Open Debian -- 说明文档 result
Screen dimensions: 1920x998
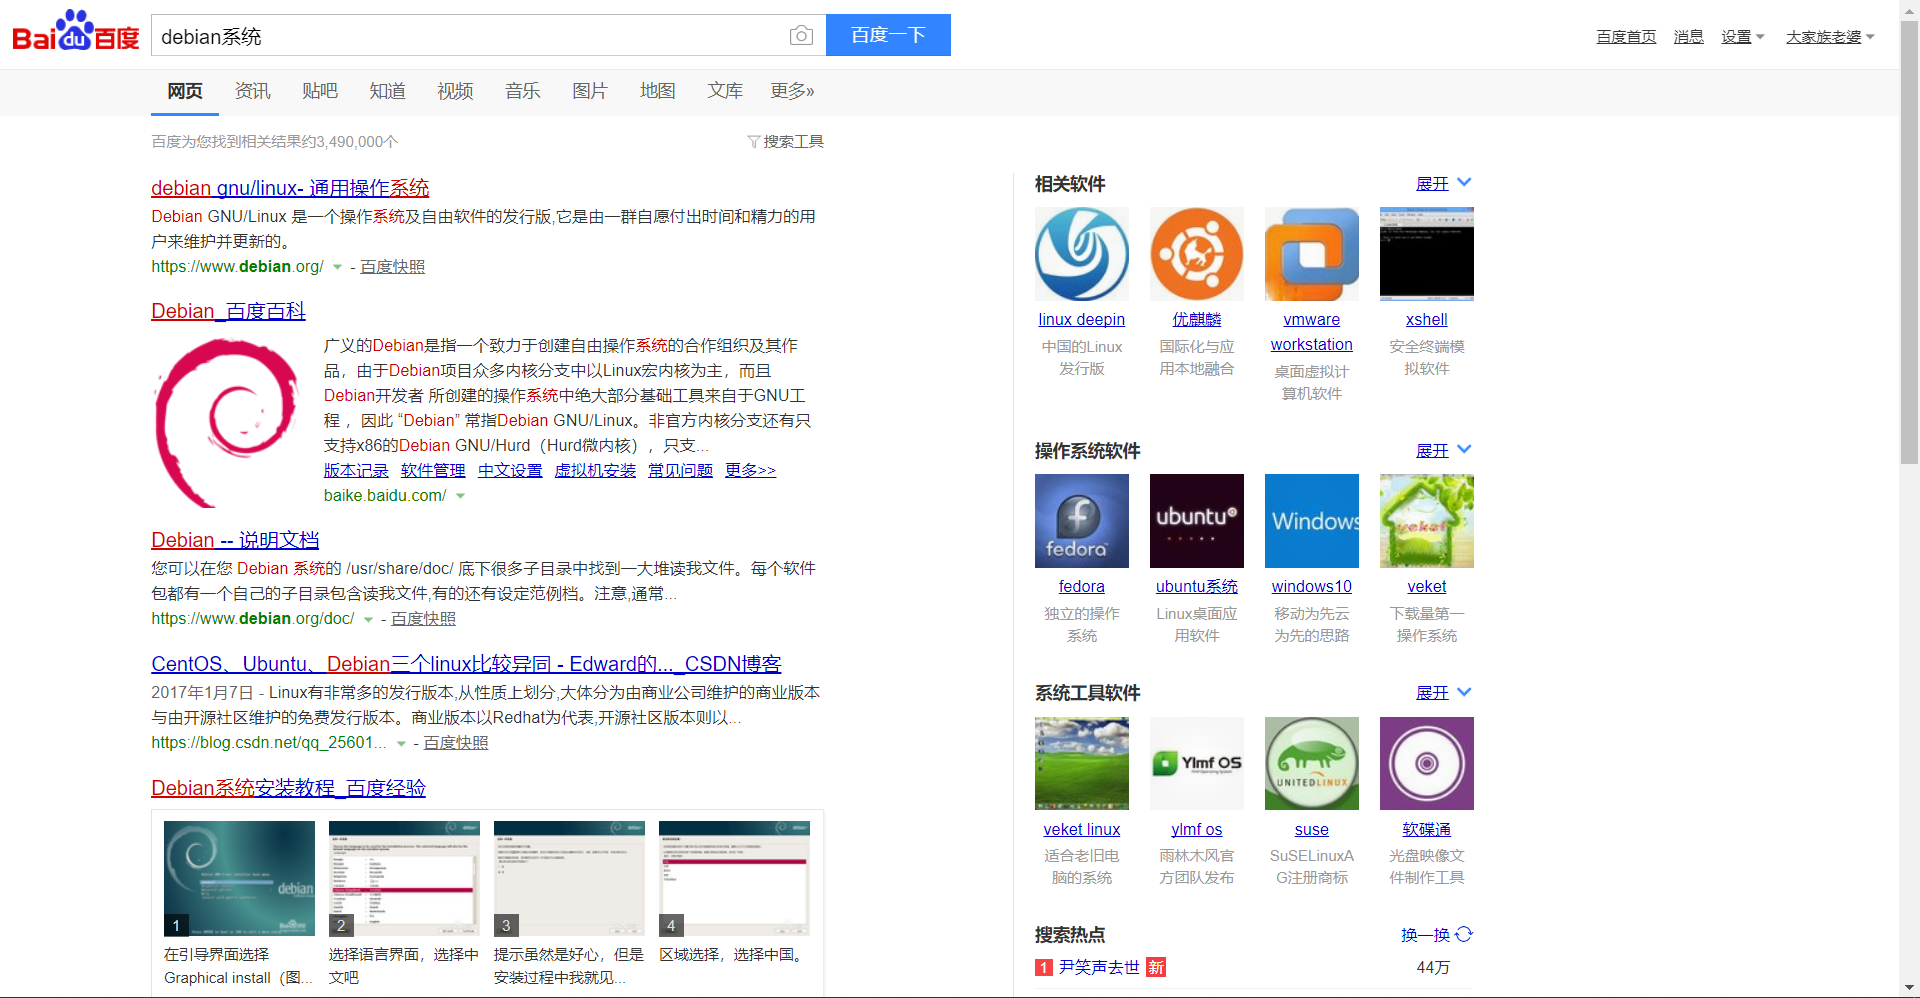[x=235, y=540]
